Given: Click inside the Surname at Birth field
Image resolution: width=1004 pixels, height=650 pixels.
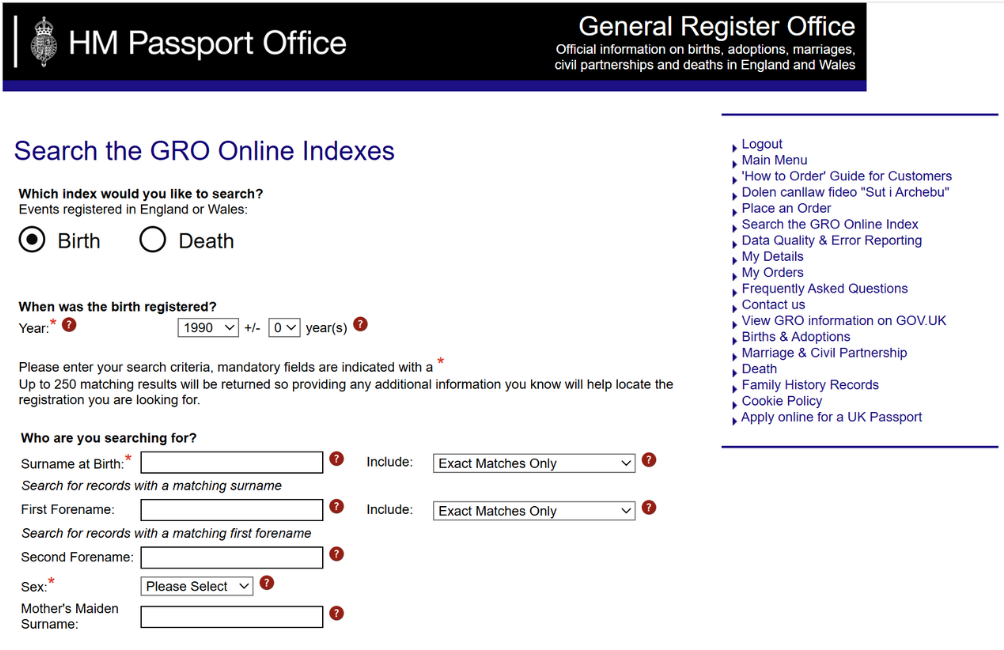Looking at the screenshot, I should pyautogui.click(x=231, y=462).
